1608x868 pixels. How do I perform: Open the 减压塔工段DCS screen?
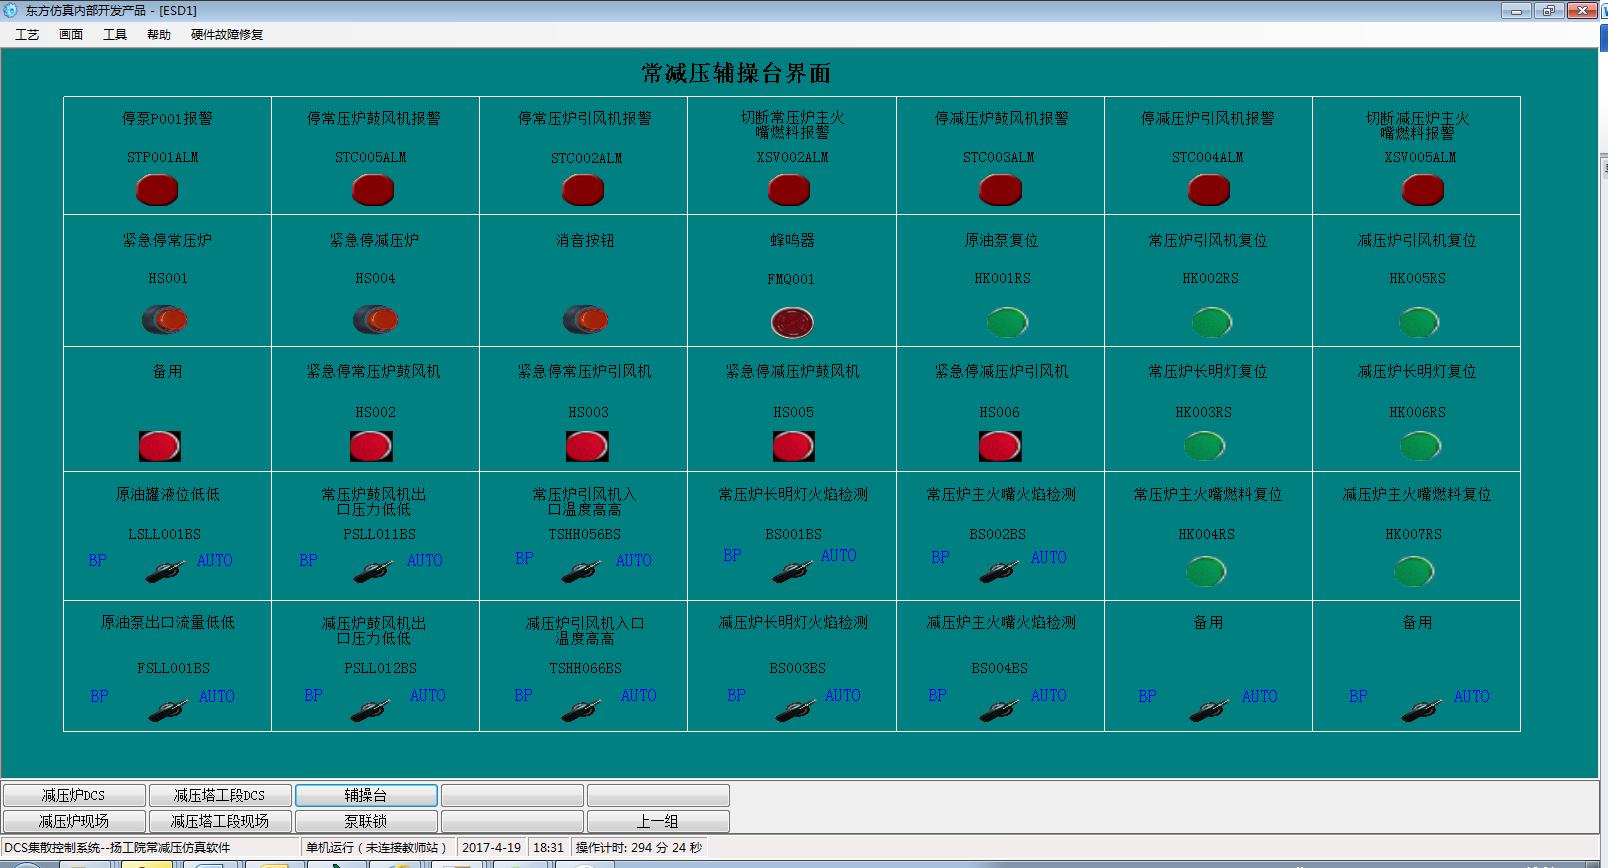[x=220, y=795]
